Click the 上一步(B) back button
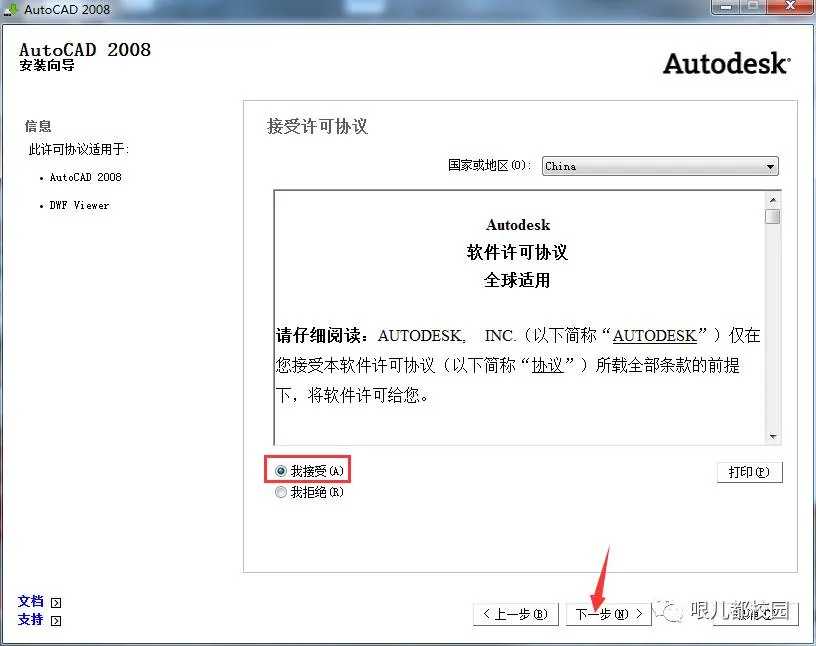This screenshot has height=646, width=816. pos(516,614)
